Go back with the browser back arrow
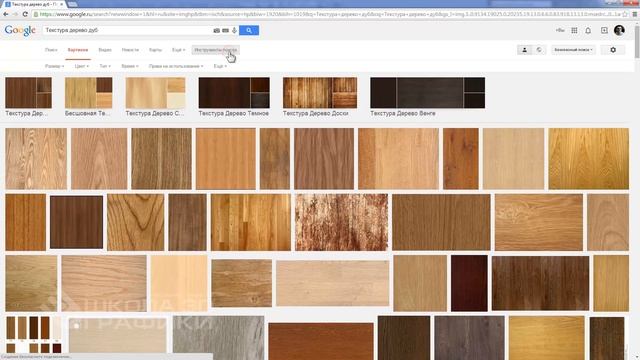Image resolution: width=640 pixels, height=360 pixels. 6,14
